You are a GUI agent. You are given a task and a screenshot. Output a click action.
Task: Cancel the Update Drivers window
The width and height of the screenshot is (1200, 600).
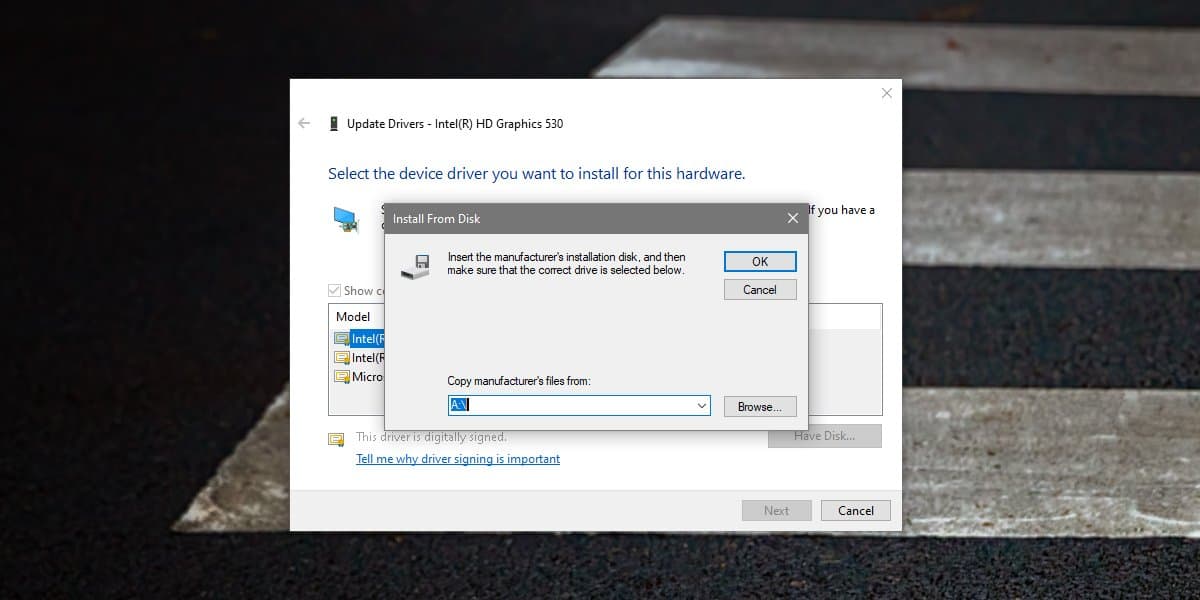pyautogui.click(x=855, y=510)
